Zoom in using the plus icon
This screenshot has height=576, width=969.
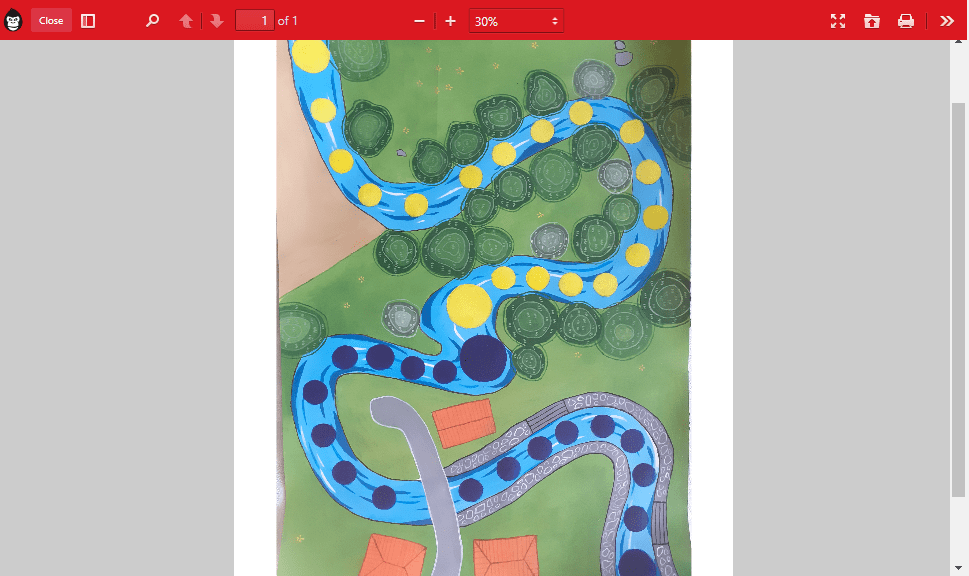(450, 20)
